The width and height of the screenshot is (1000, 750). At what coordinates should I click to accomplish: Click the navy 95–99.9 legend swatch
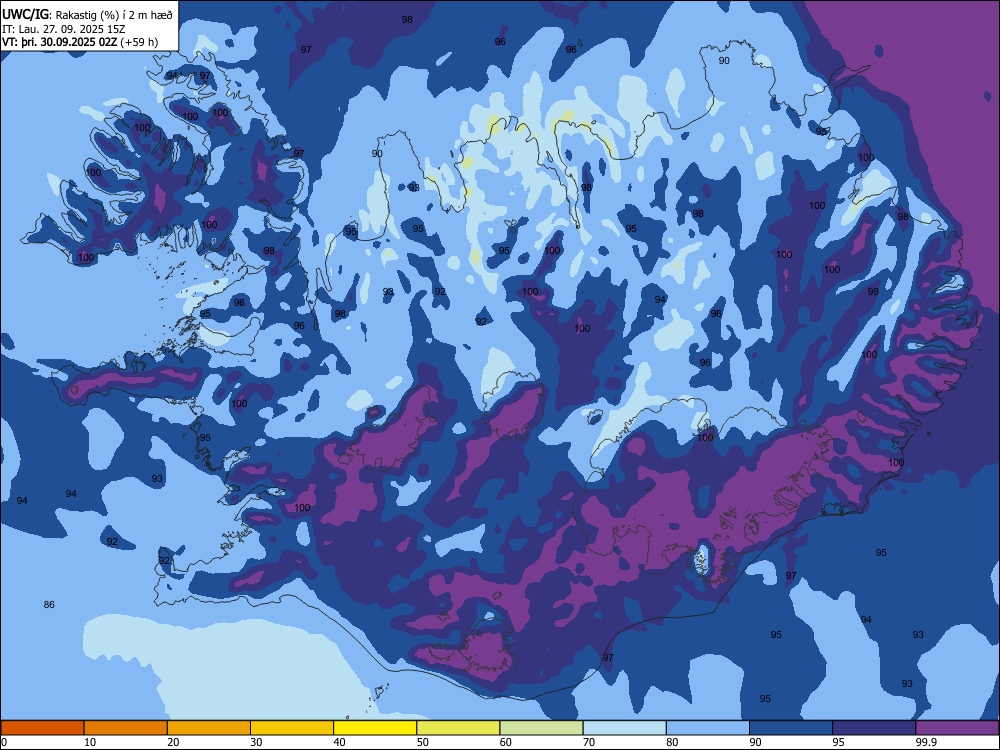coord(874,728)
